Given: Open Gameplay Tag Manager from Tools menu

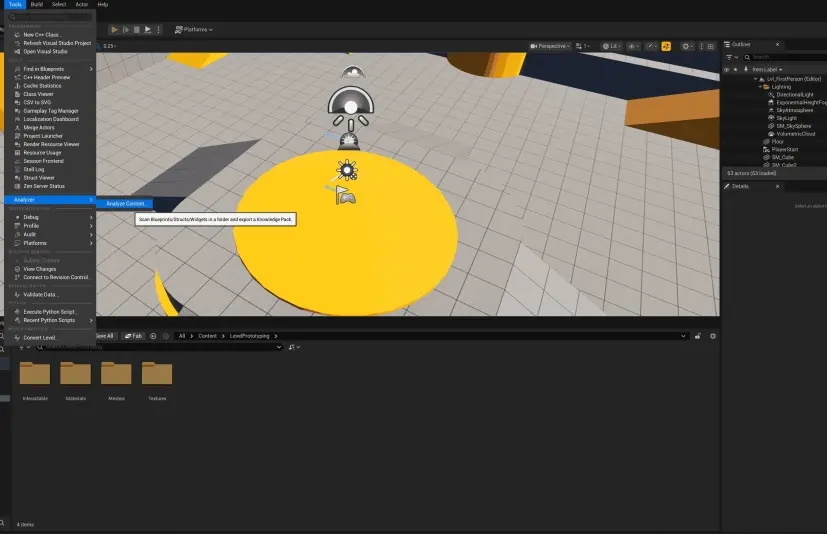Looking at the screenshot, I should (x=51, y=111).
